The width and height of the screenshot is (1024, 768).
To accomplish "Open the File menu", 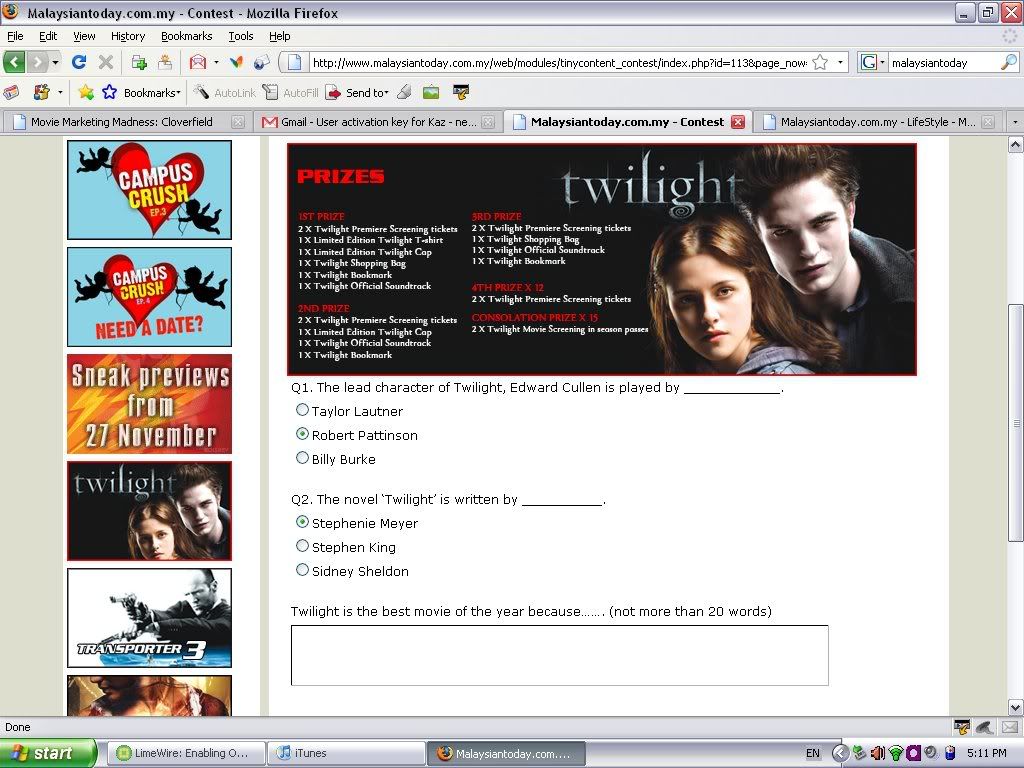I will point(15,36).
